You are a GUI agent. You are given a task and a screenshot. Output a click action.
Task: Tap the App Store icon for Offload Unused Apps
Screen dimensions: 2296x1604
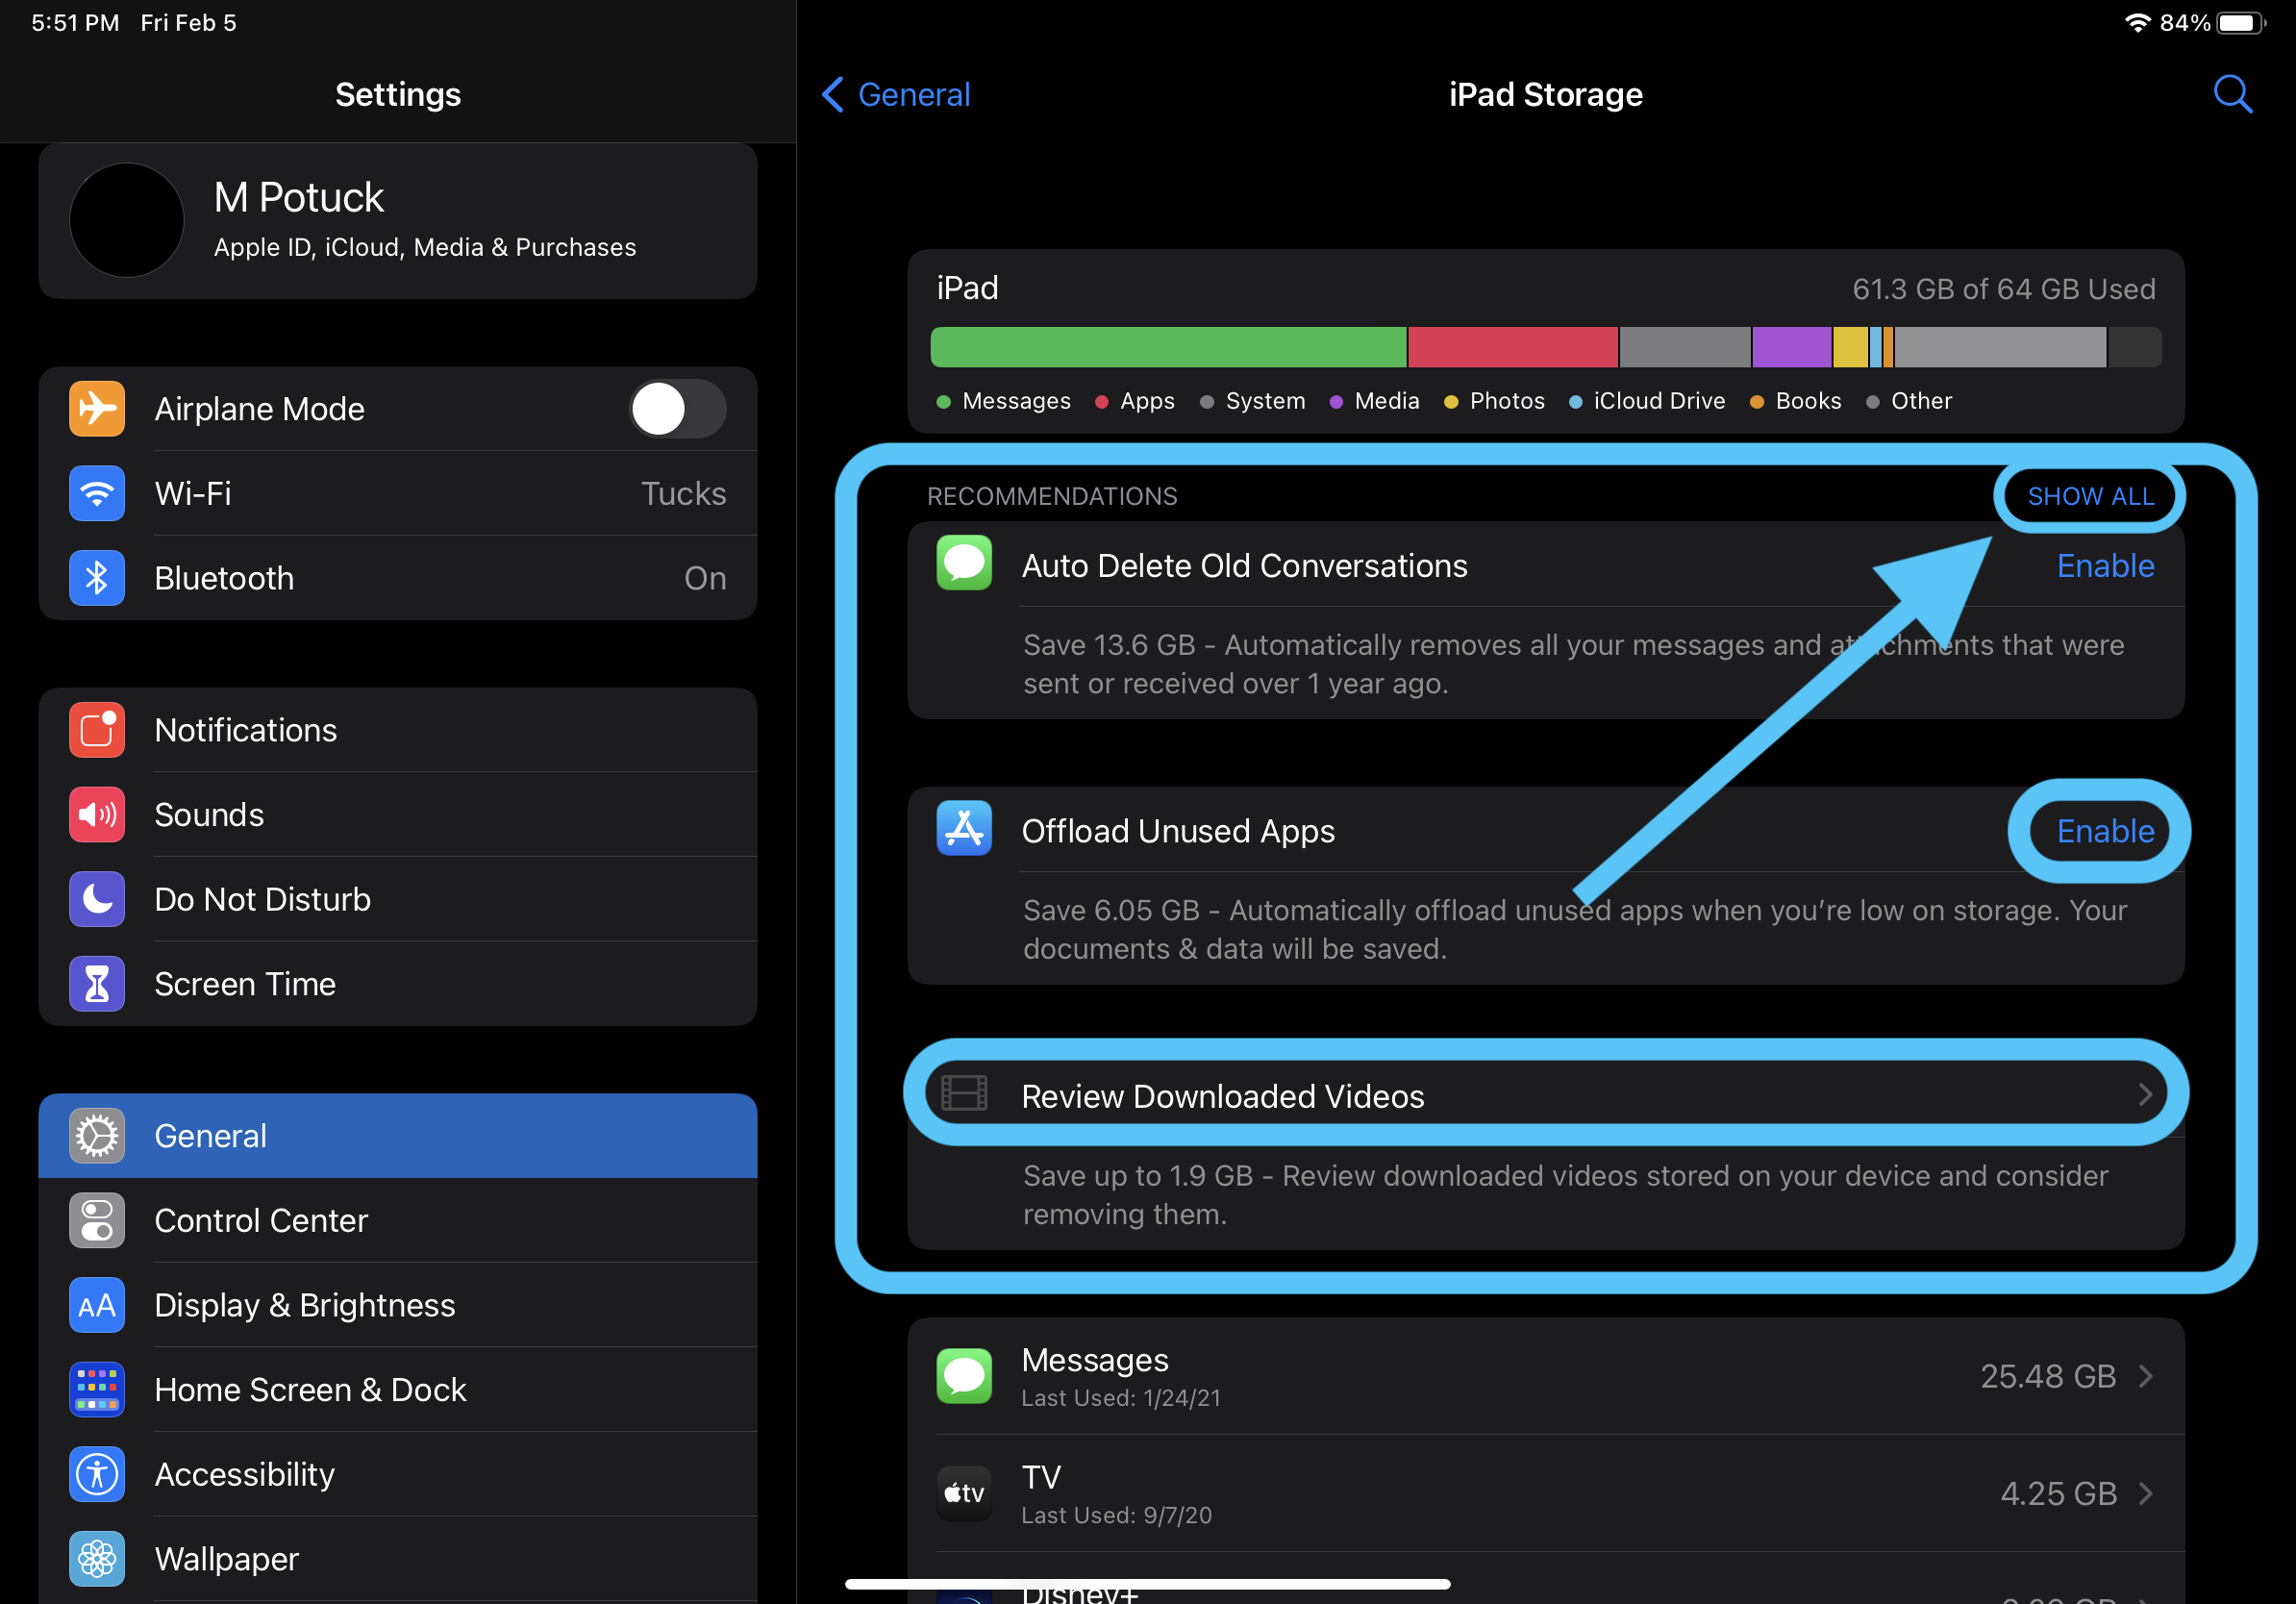[964, 831]
